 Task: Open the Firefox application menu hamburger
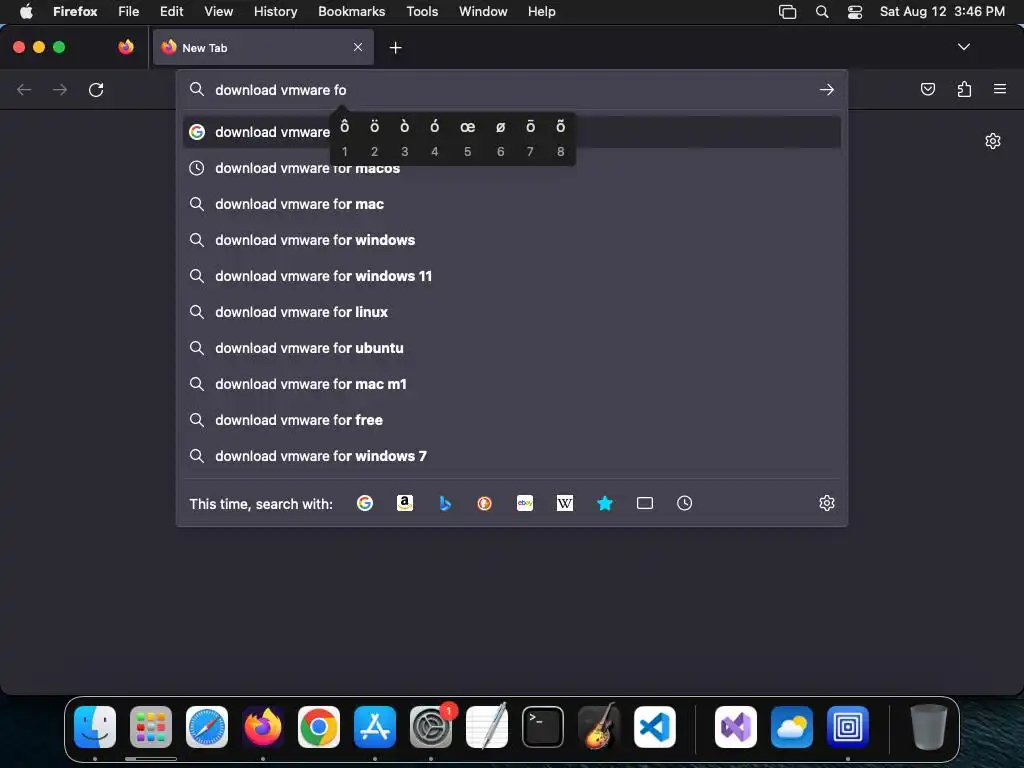[1000, 89]
